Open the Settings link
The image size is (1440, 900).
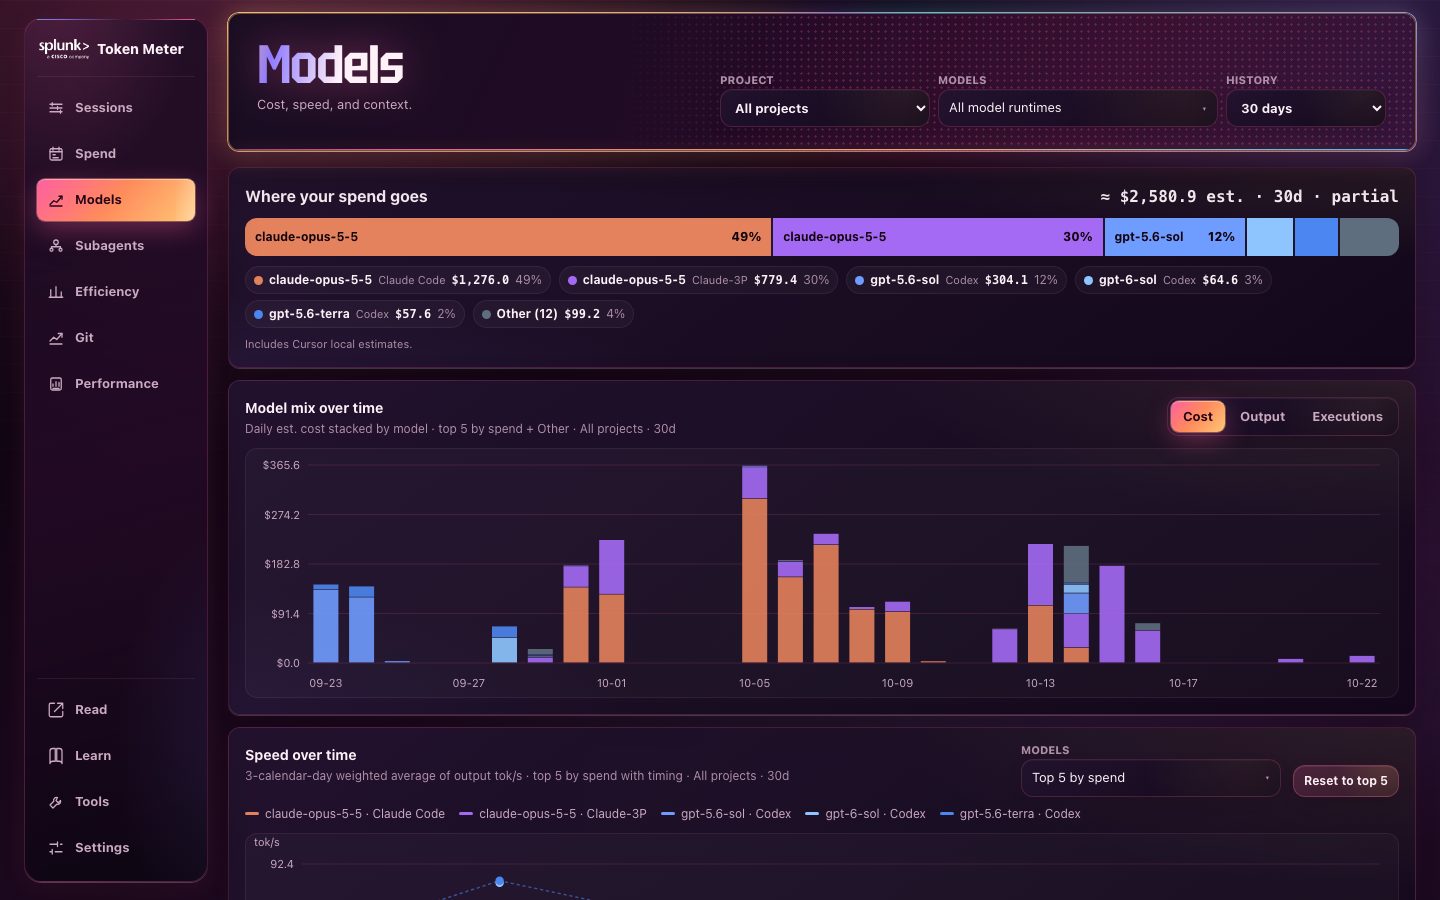pos(116,848)
